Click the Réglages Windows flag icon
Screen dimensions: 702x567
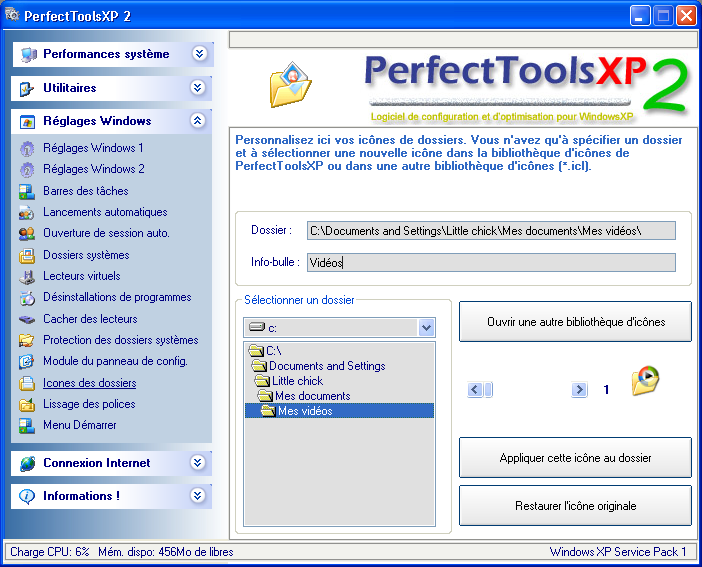click(27, 121)
